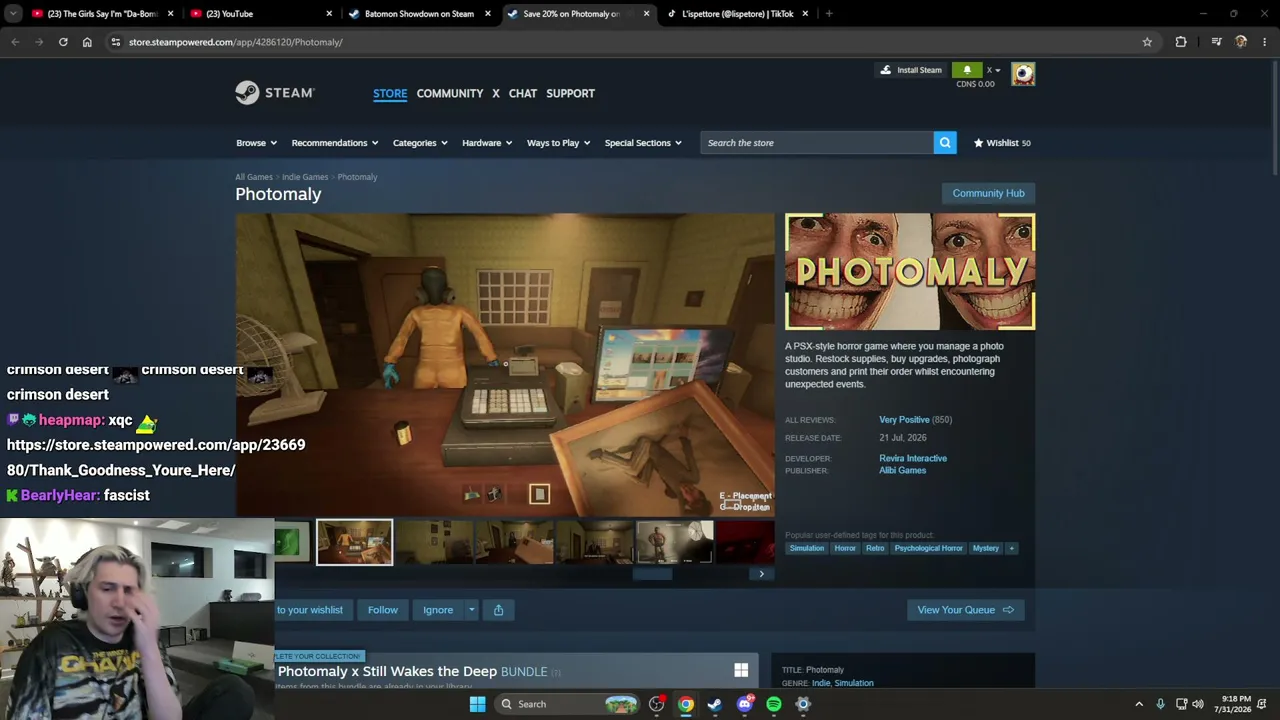Reload the Steam store page

[x=63, y=42]
